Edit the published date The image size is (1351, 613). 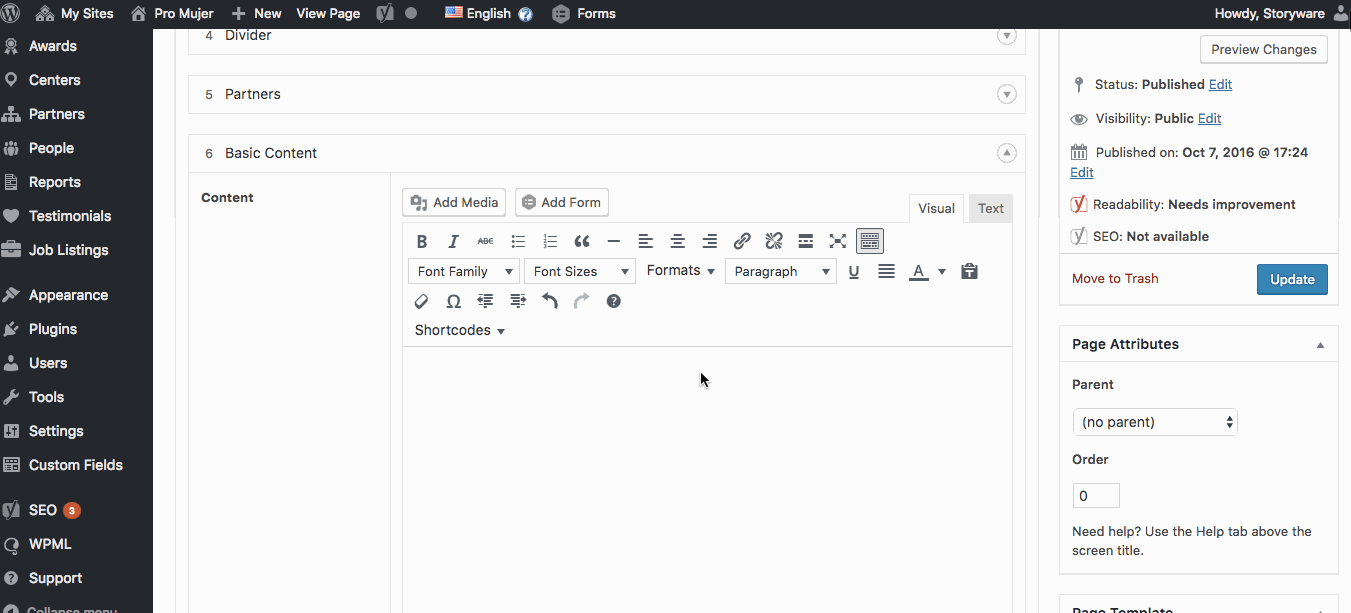point(1082,172)
